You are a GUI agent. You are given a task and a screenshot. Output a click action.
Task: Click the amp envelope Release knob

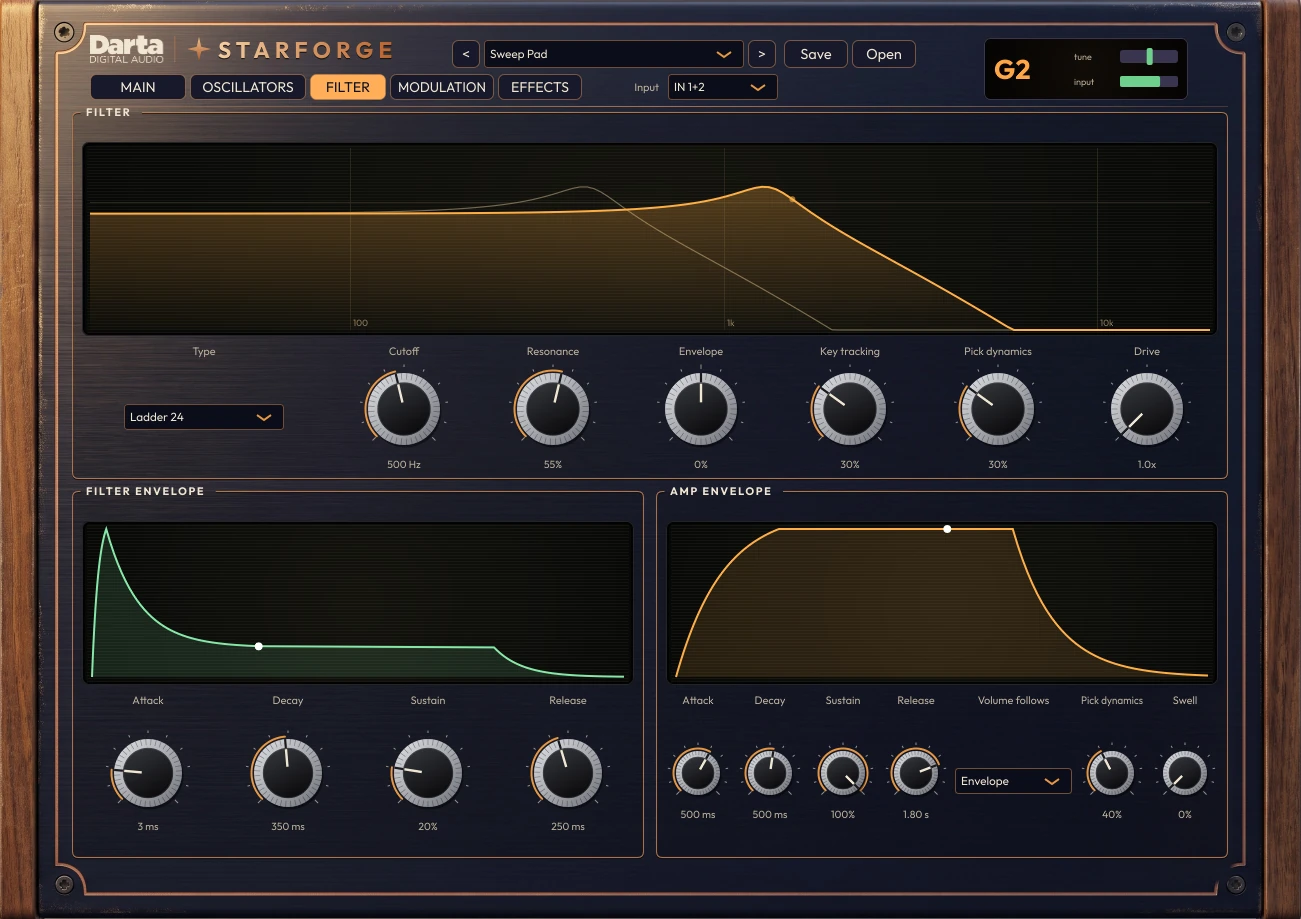[915, 773]
